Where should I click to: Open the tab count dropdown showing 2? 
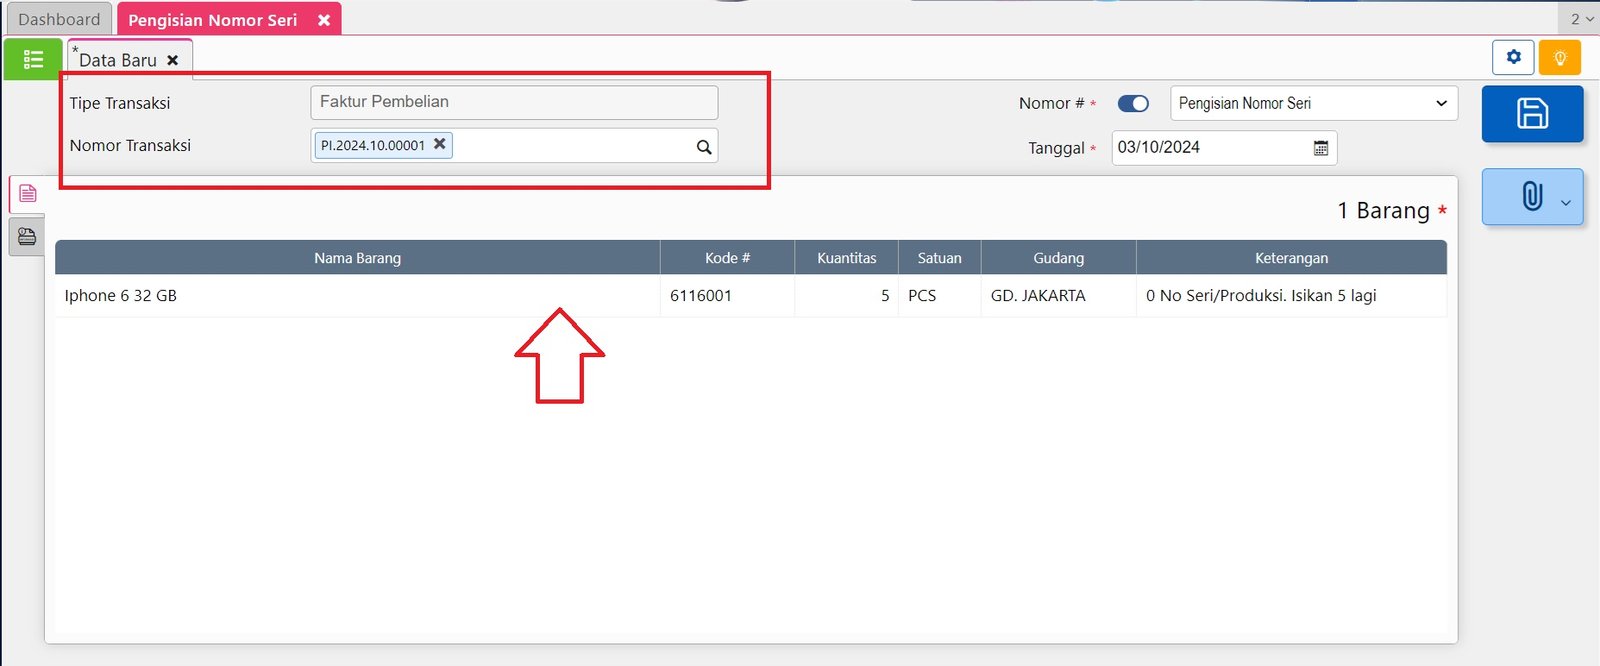pyautogui.click(x=1580, y=19)
